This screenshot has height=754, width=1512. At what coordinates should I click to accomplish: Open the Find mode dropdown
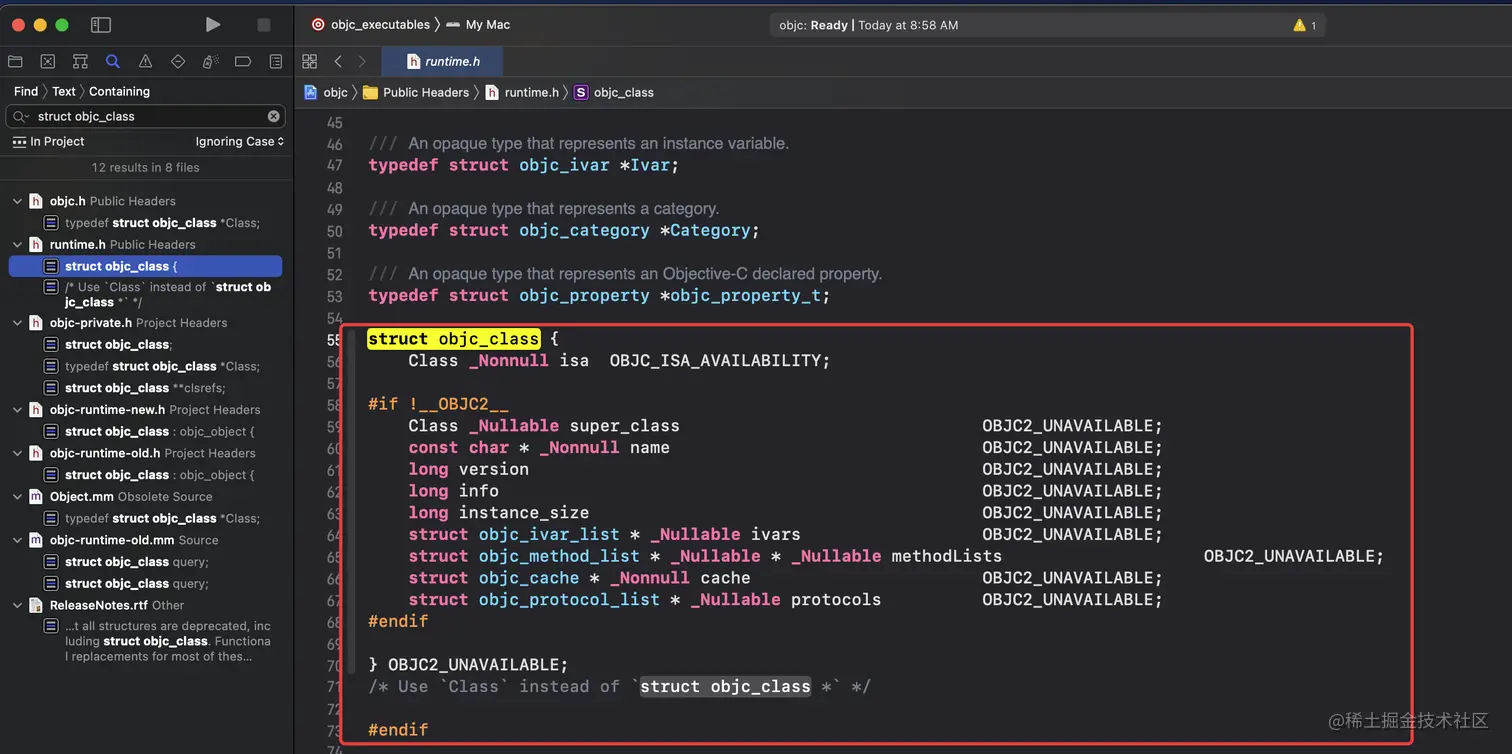26,91
